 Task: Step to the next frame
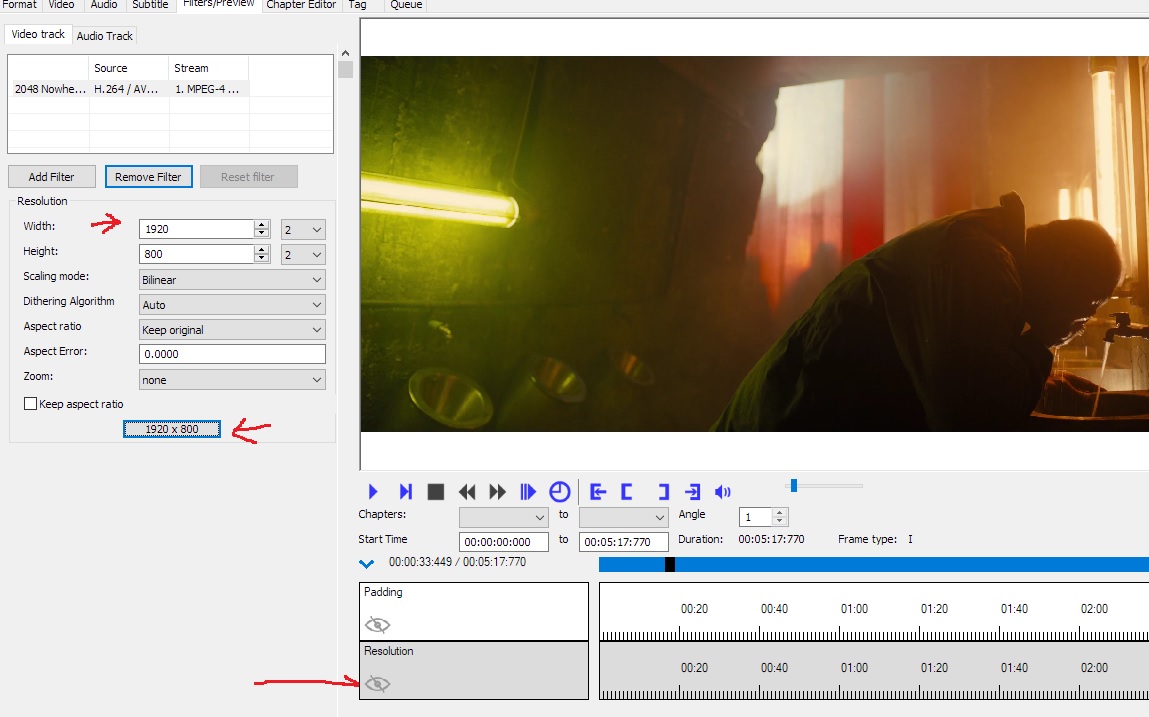click(x=405, y=491)
